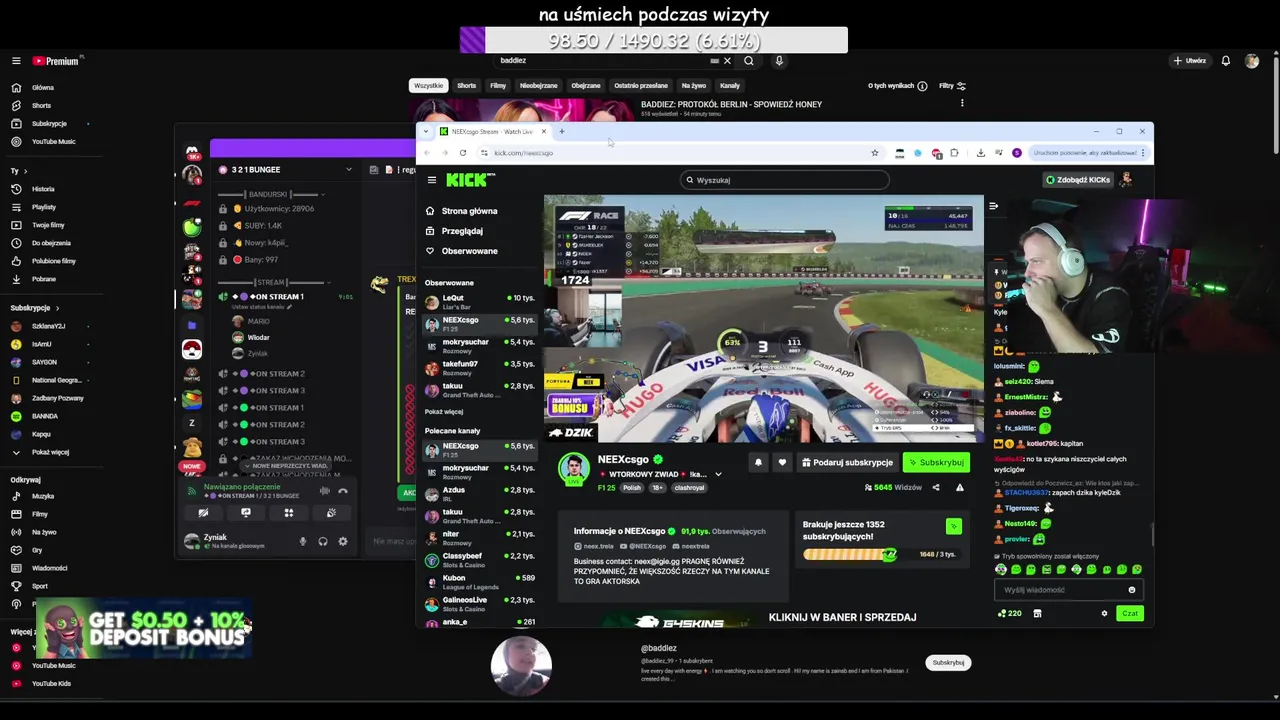The height and width of the screenshot is (720, 1280).
Task: Open Classybeef in recommended channels
Action: [479, 559]
